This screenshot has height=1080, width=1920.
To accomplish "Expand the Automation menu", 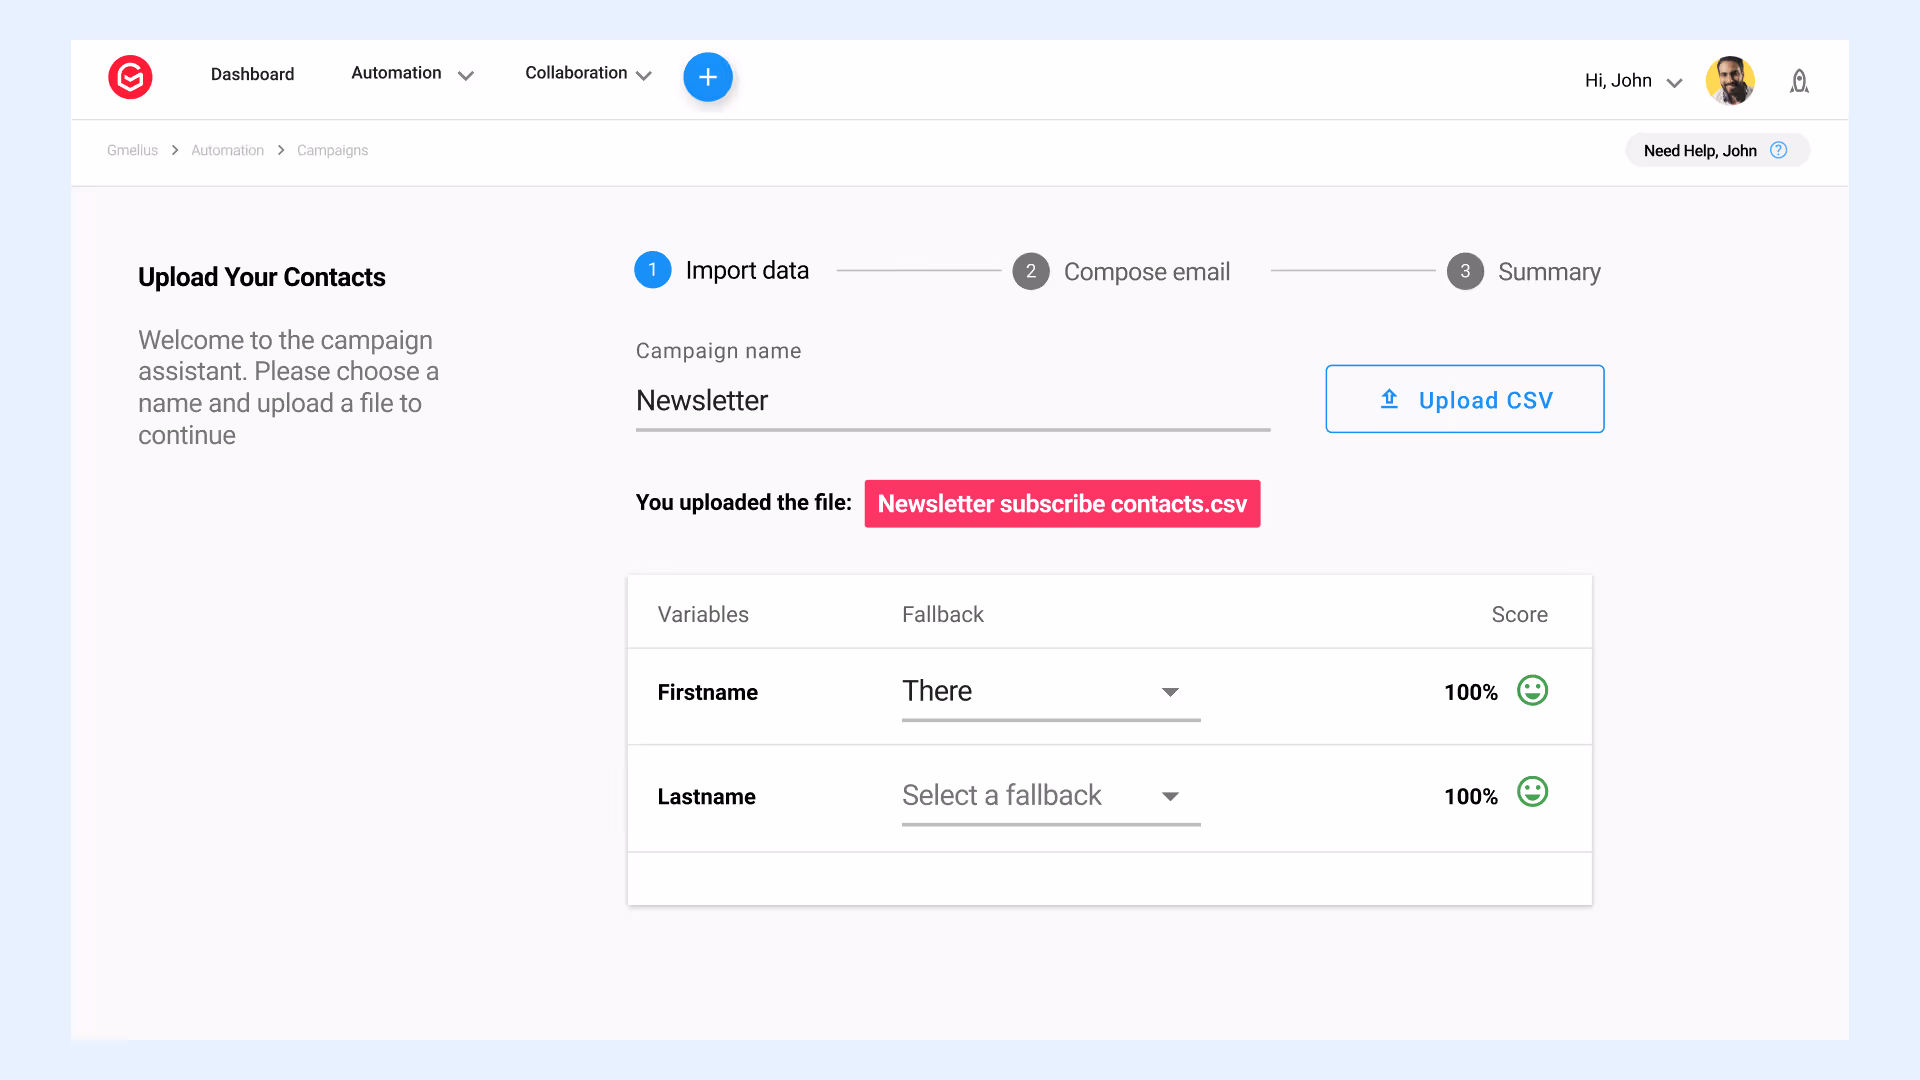I will coord(411,74).
